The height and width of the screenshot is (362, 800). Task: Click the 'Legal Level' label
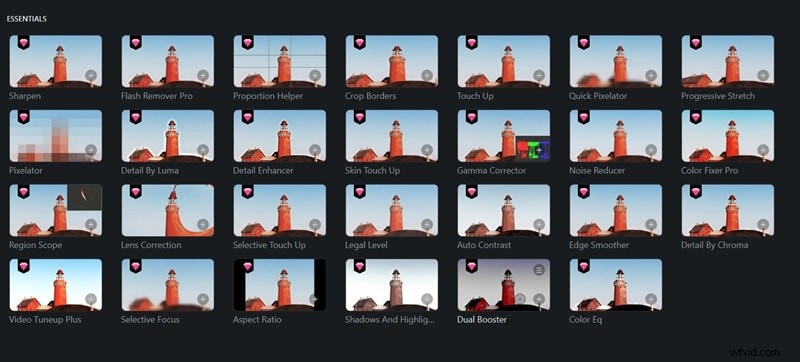click(366, 245)
